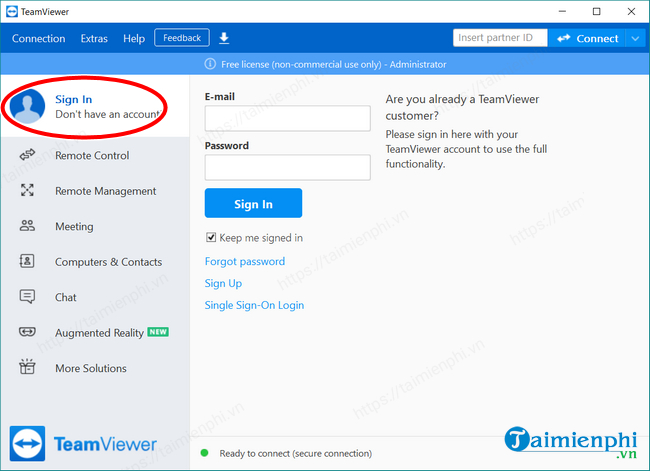
Task: Click the Connect button
Action: [587, 39]
